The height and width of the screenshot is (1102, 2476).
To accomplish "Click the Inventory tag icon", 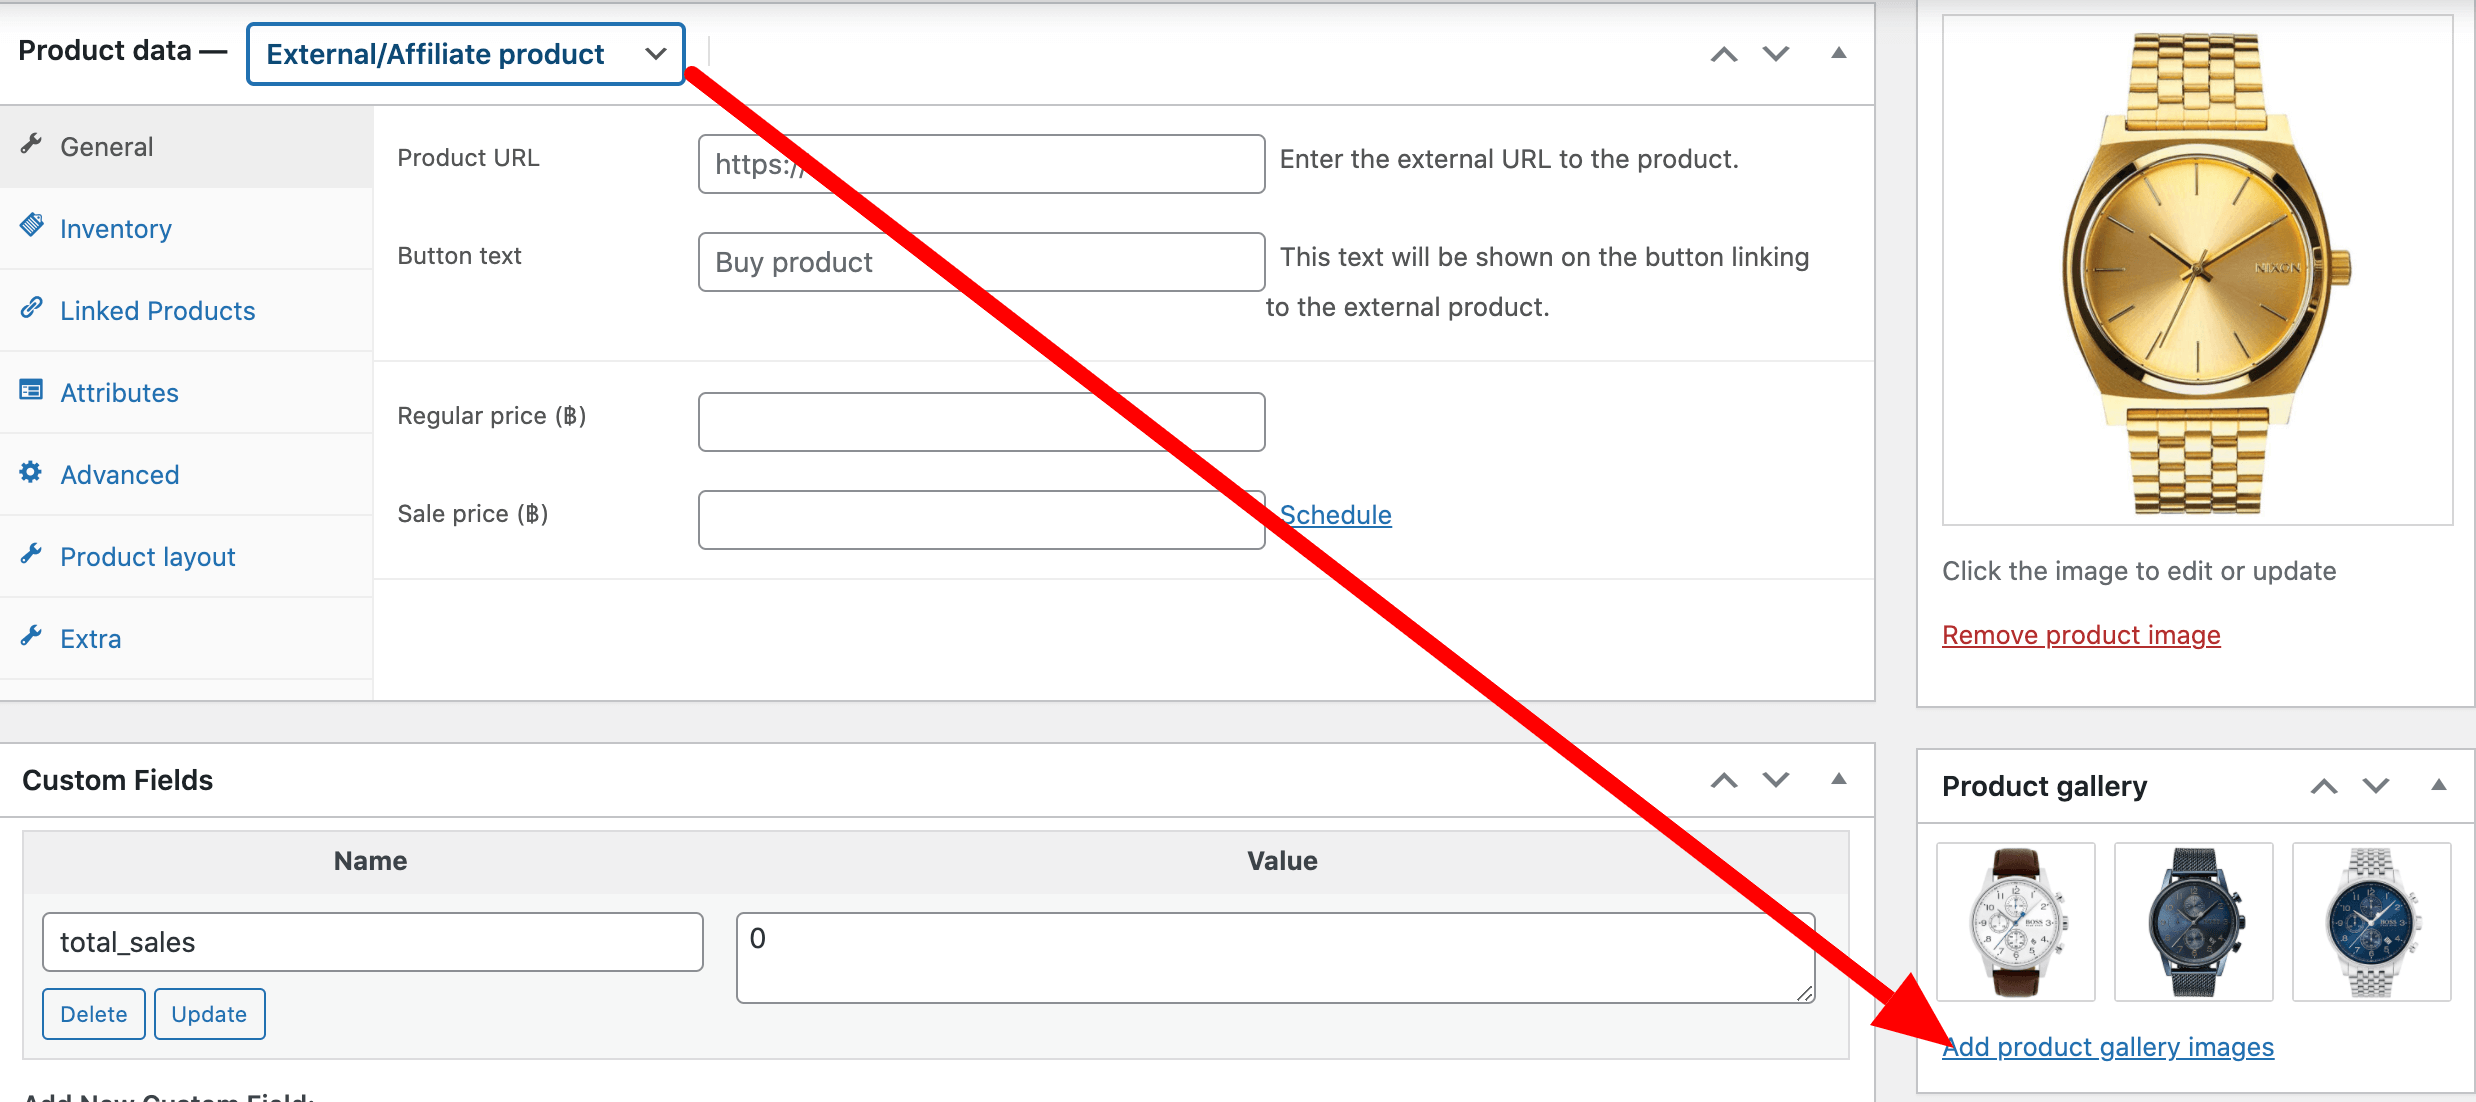I will pos(31,227).
